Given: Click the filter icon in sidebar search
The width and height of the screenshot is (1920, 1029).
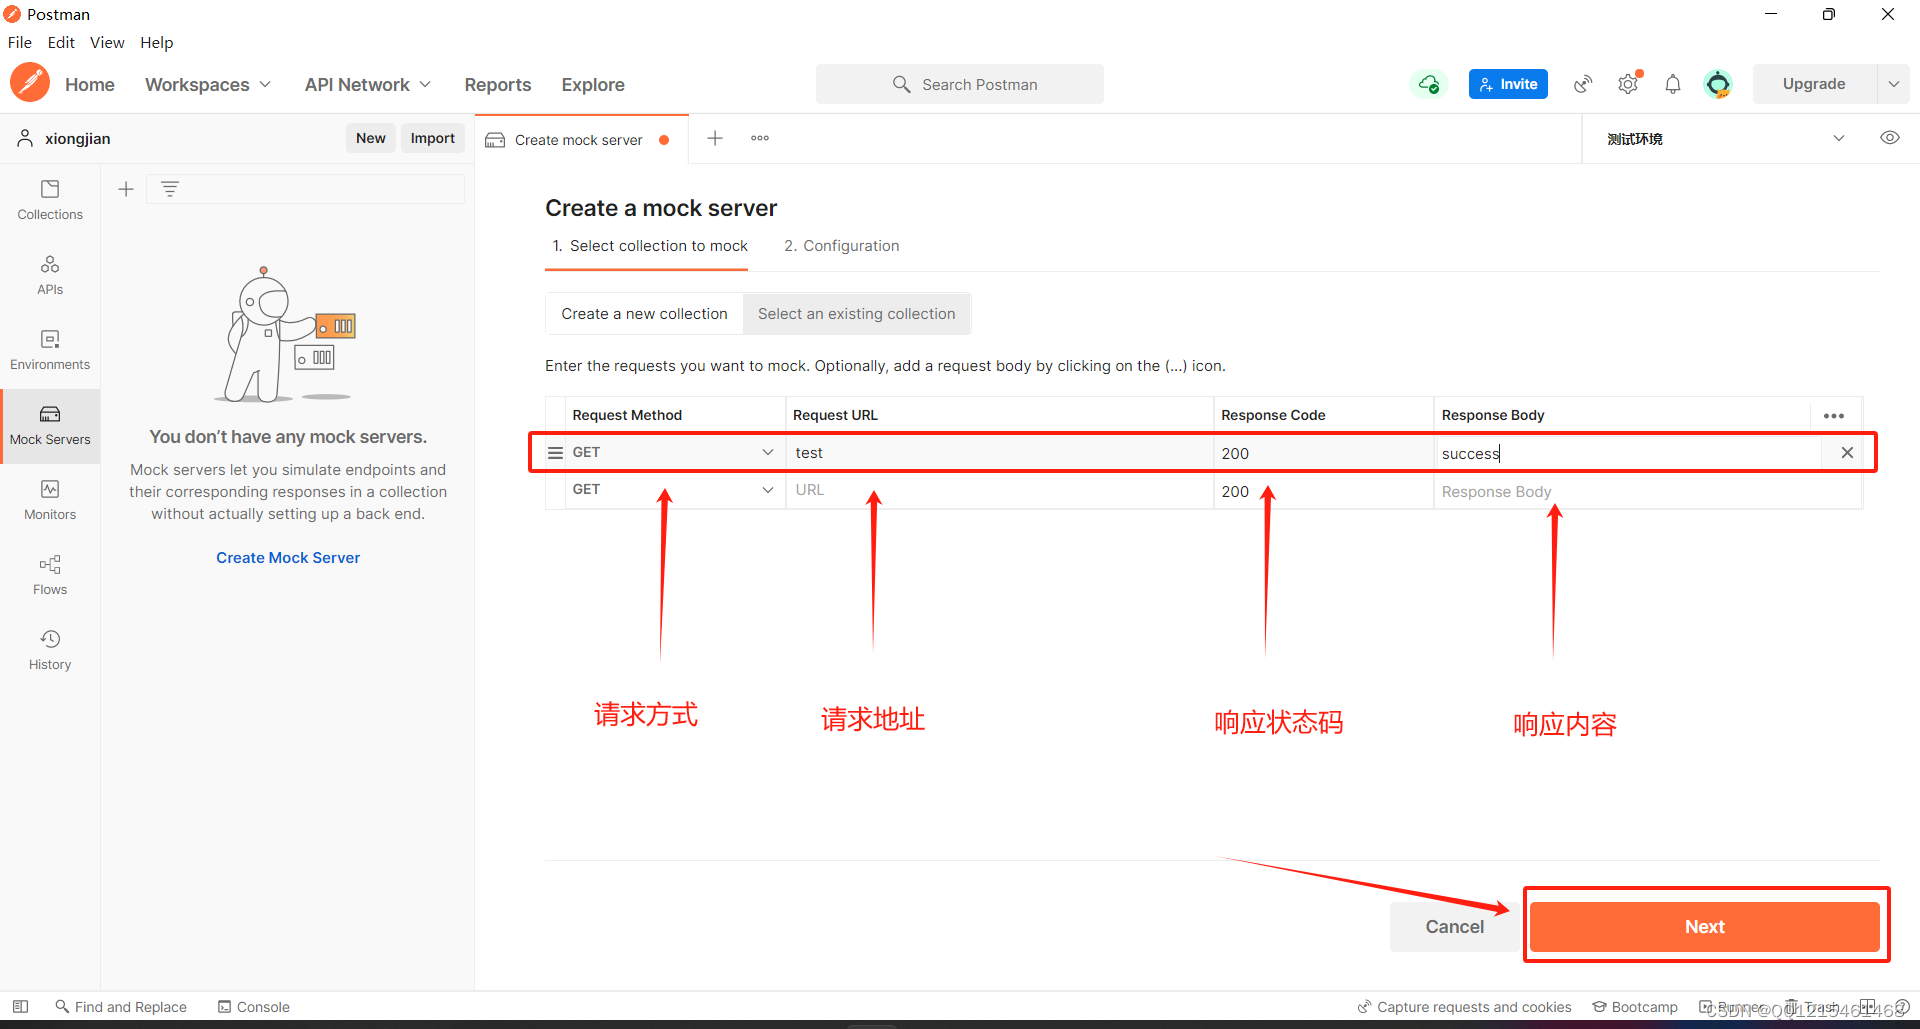Looking at the screenshot, I should [x=170, y=189].
